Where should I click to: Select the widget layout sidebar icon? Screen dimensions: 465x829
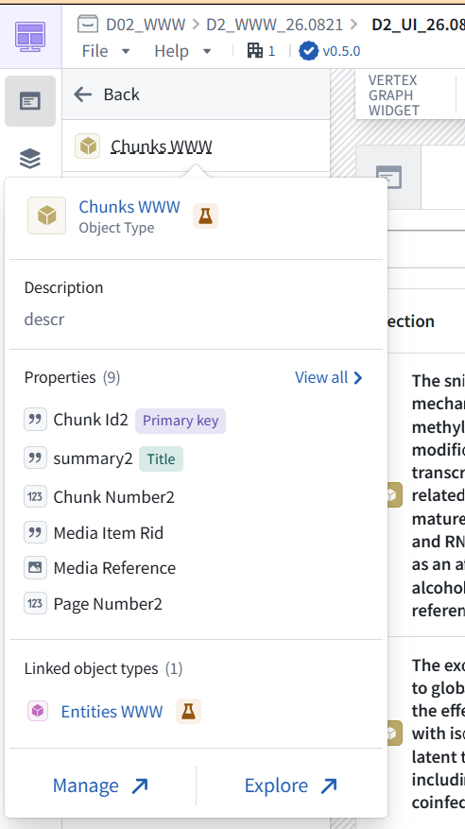coord(30,101)
